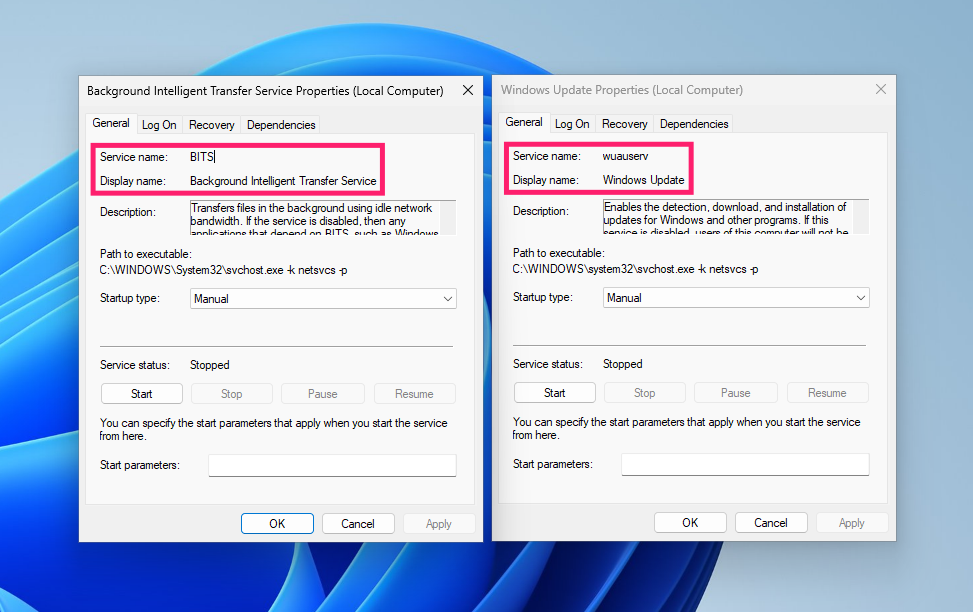Screen dimensions: 973x612
Task: Click Resume button in Windows Update Properties
Action: point(827,393)
